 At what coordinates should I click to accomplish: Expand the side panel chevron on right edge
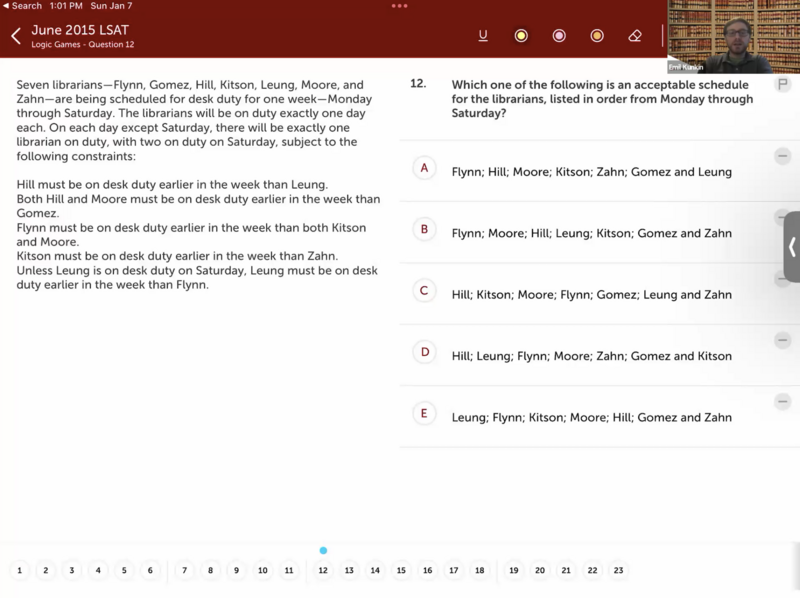[791, 247]
